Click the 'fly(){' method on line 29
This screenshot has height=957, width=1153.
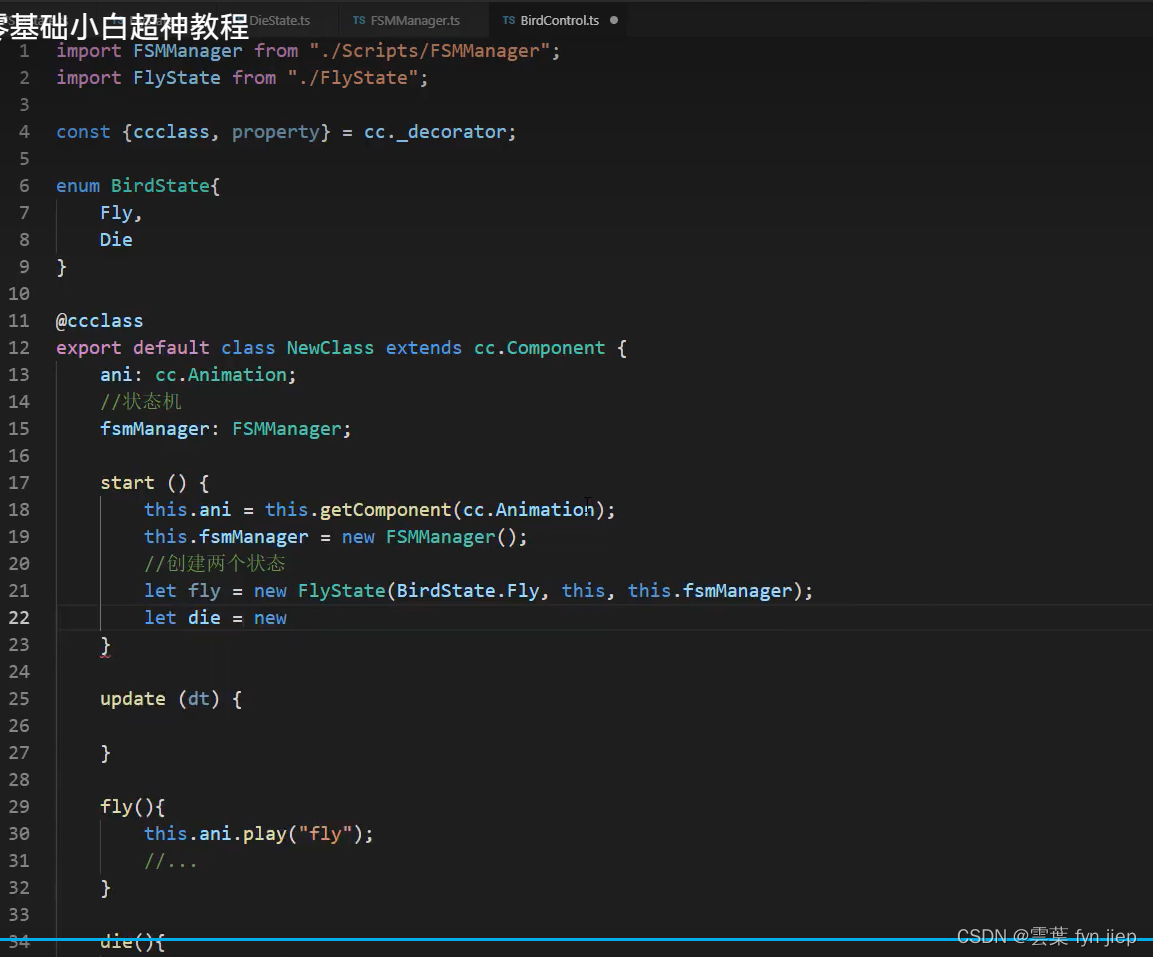pyautogui.click(x=132, y=807)
